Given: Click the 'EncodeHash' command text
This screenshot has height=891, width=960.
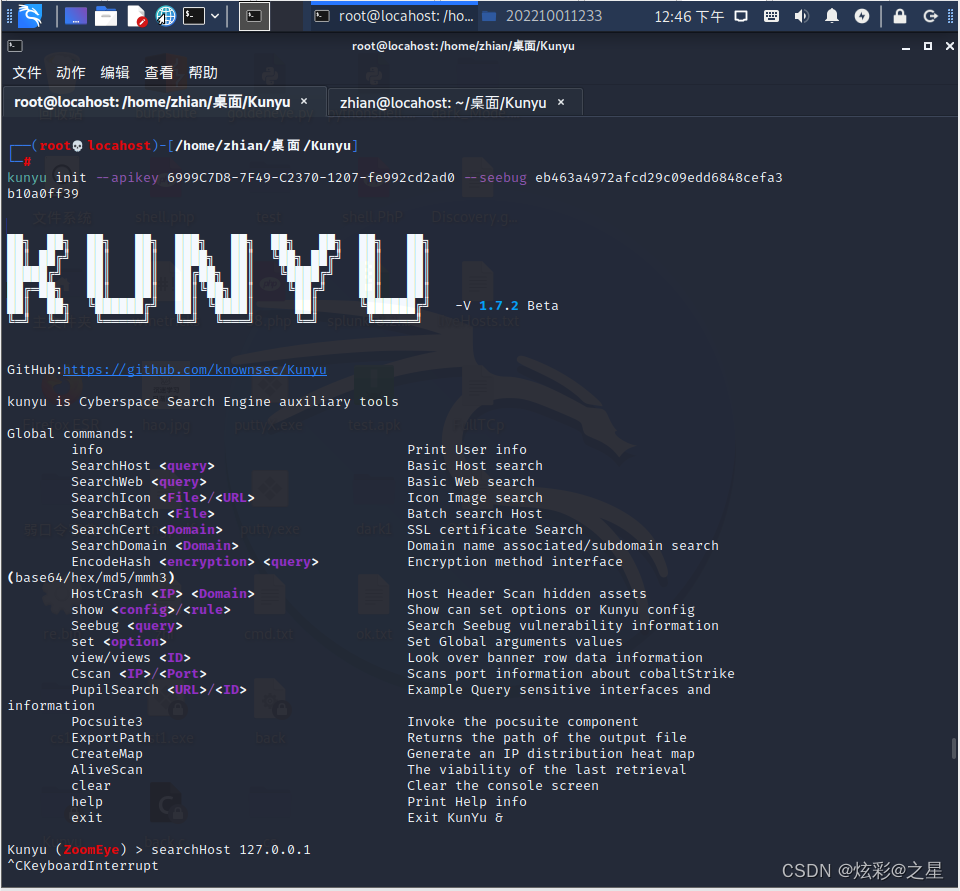Looking at the screenshot, I should pyautogui.click(x=110, y=562).
